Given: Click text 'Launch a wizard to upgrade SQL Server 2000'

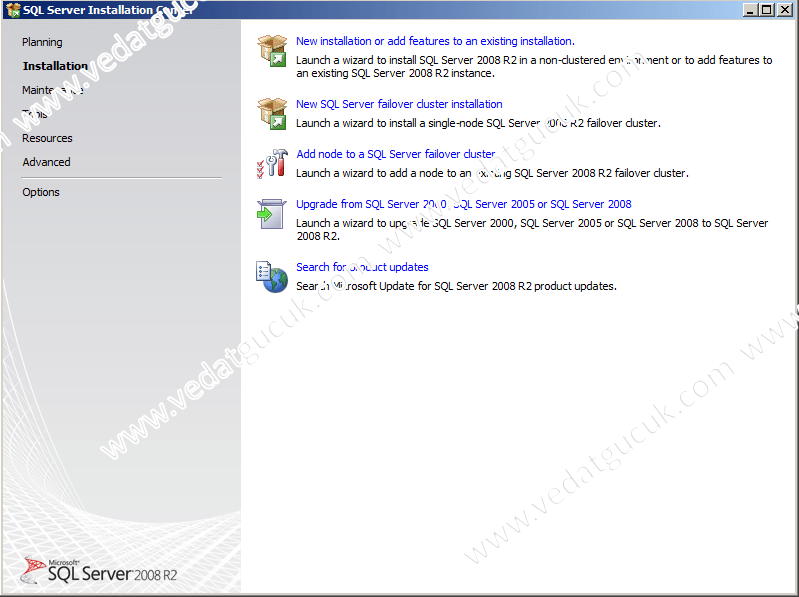Looking at the screenshot, I should 532,230.
